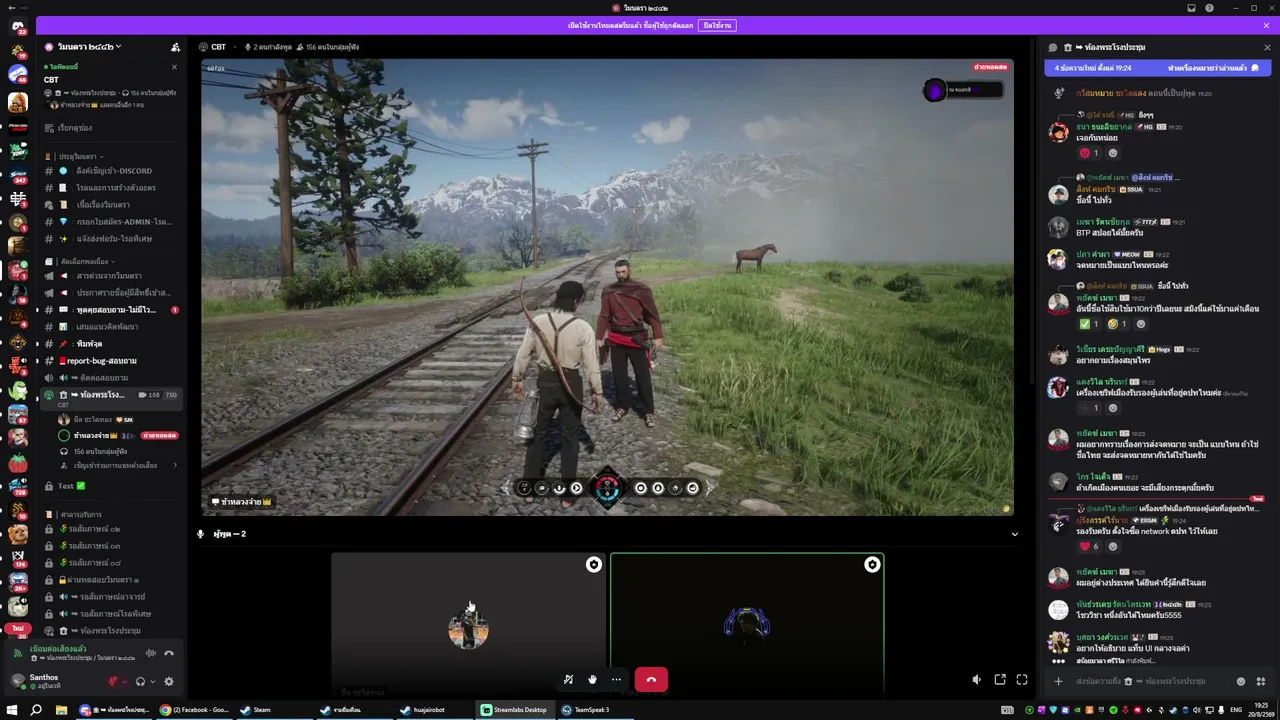The image size is (1280, 720).
Task: Switch to the TeamSpeak 3 taskbar window
Action: (594, 710)
